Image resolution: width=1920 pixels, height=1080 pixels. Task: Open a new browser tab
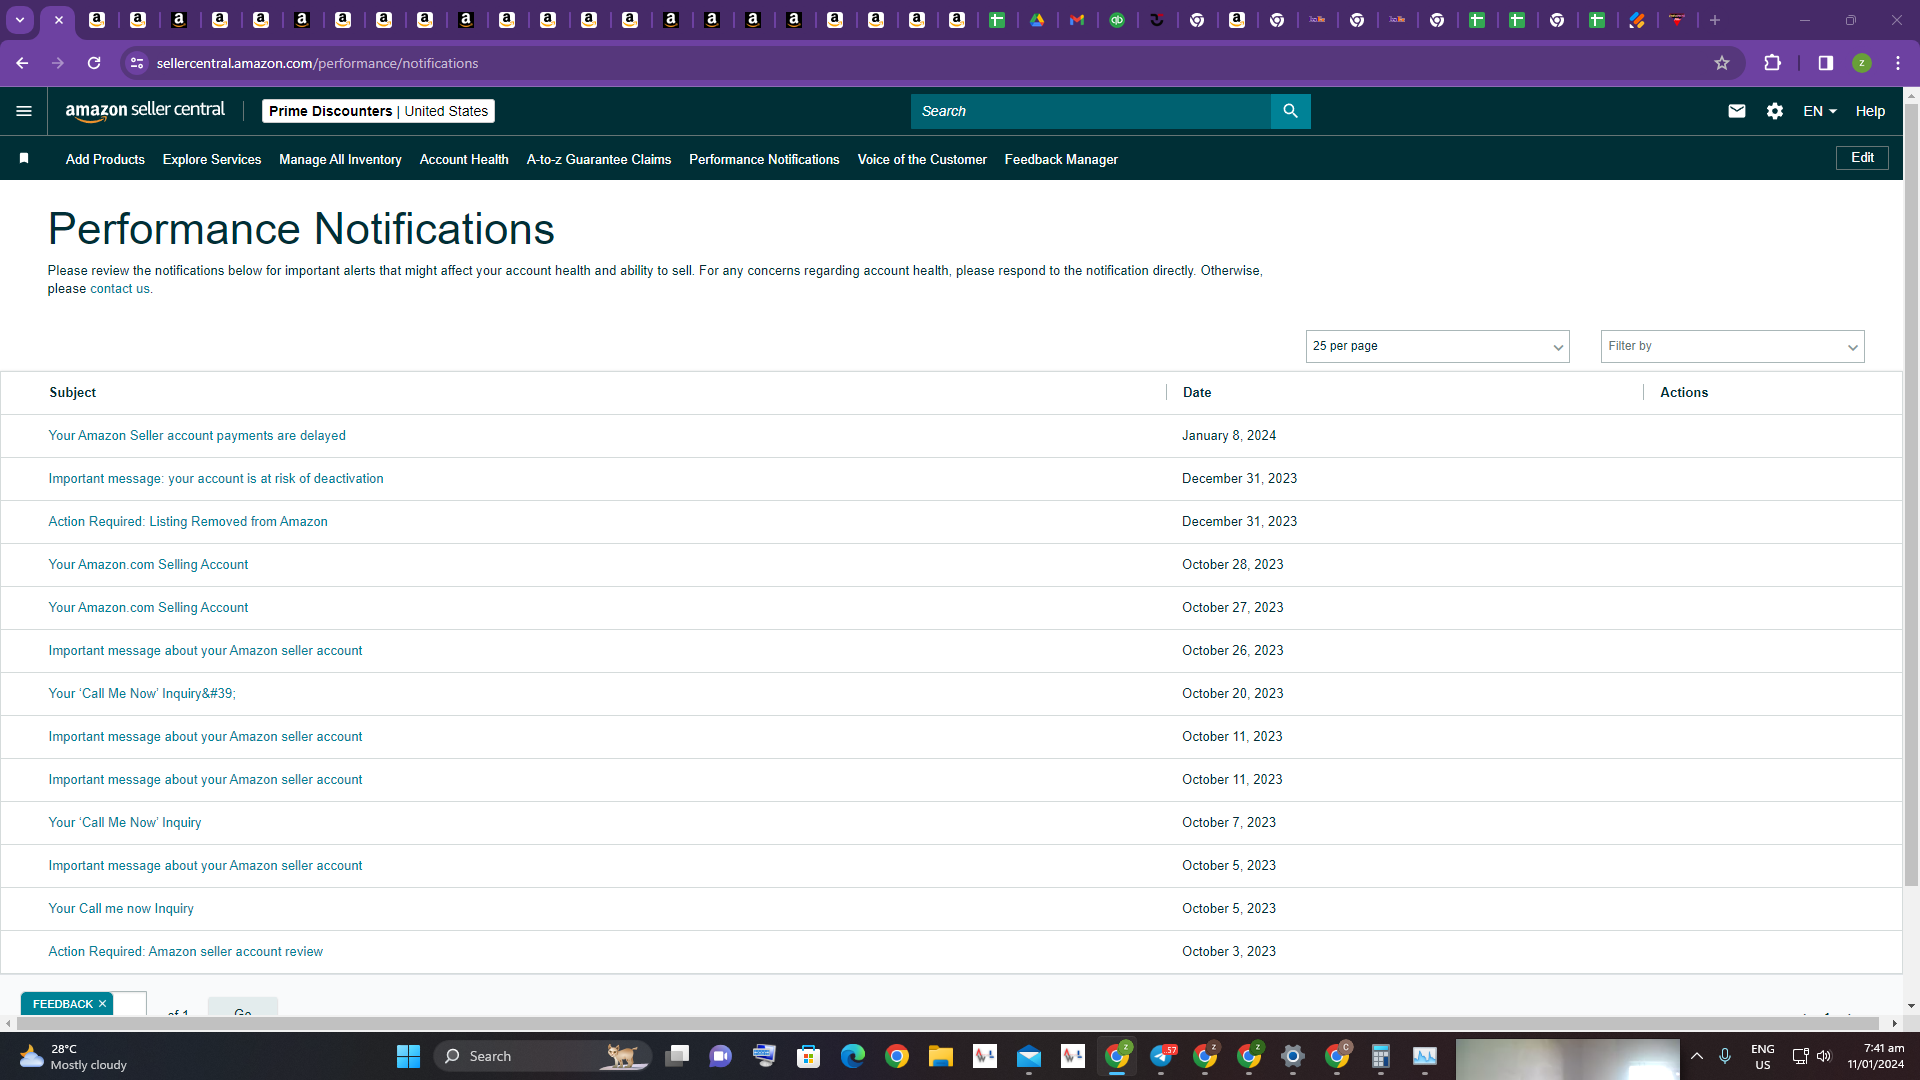[1715, 20]
